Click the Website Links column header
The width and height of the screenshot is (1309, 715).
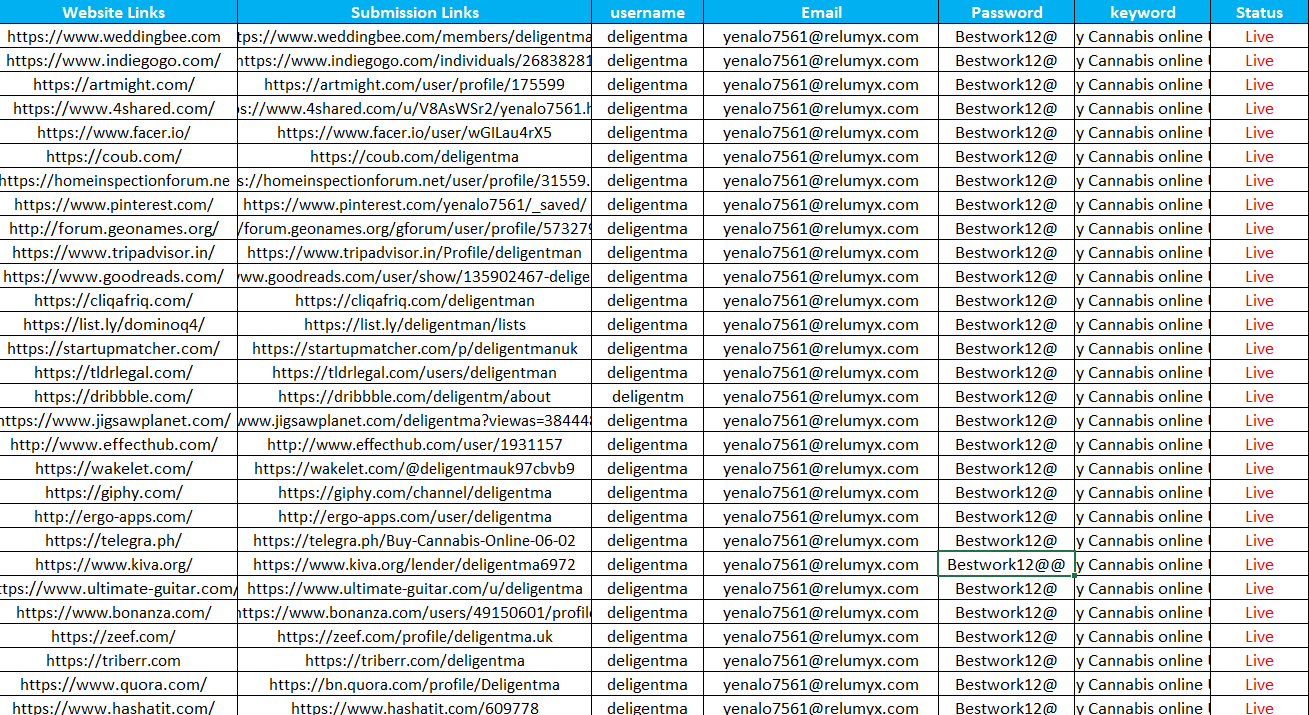point(113,12)
